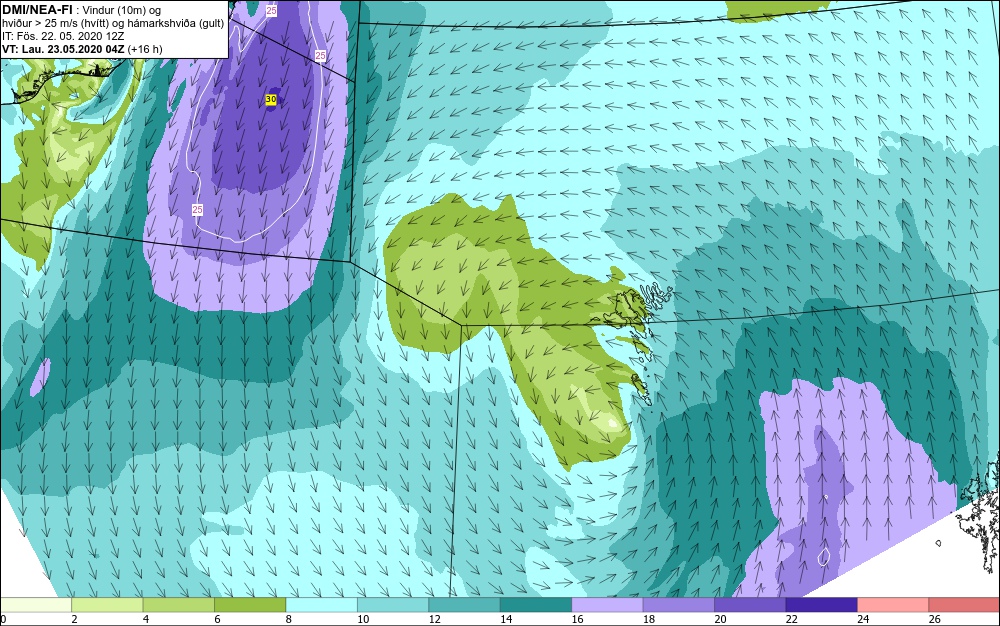Viewport: 1000px width, 626px height.
Task: Select the 8–10 m/s pale cyan legend swatch
Action: 321,605
